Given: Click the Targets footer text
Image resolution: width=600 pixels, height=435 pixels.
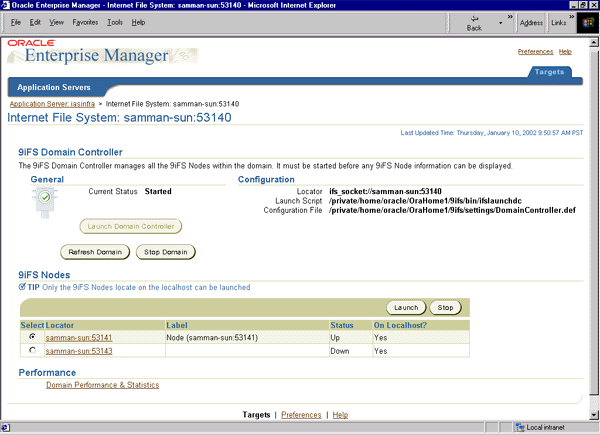Looking at the screenshot, I should click(256, 415).
